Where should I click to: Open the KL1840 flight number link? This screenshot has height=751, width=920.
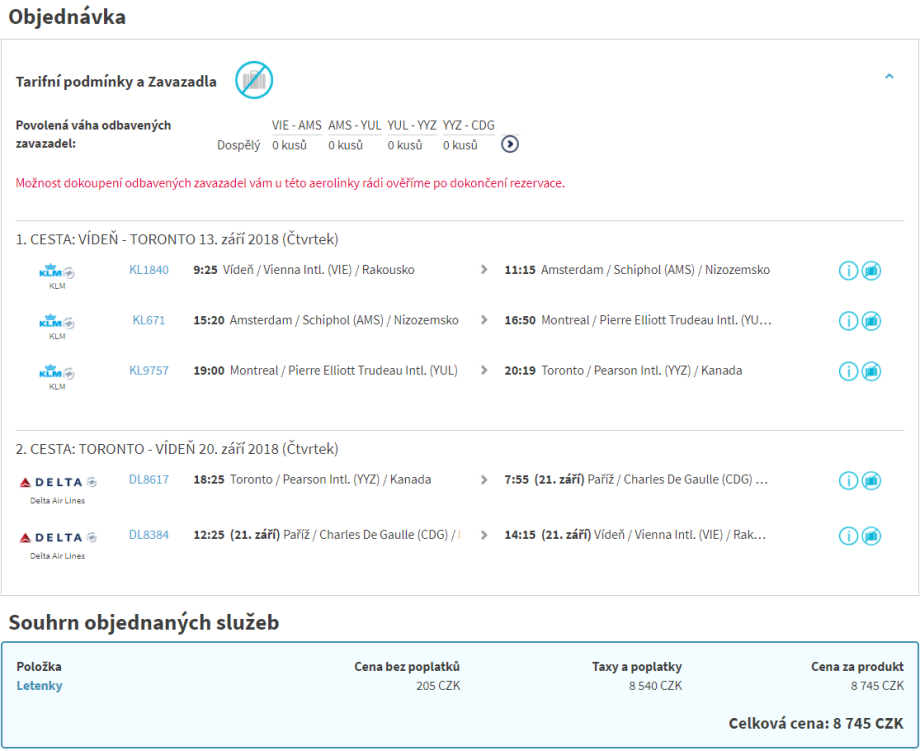[149, 270]
